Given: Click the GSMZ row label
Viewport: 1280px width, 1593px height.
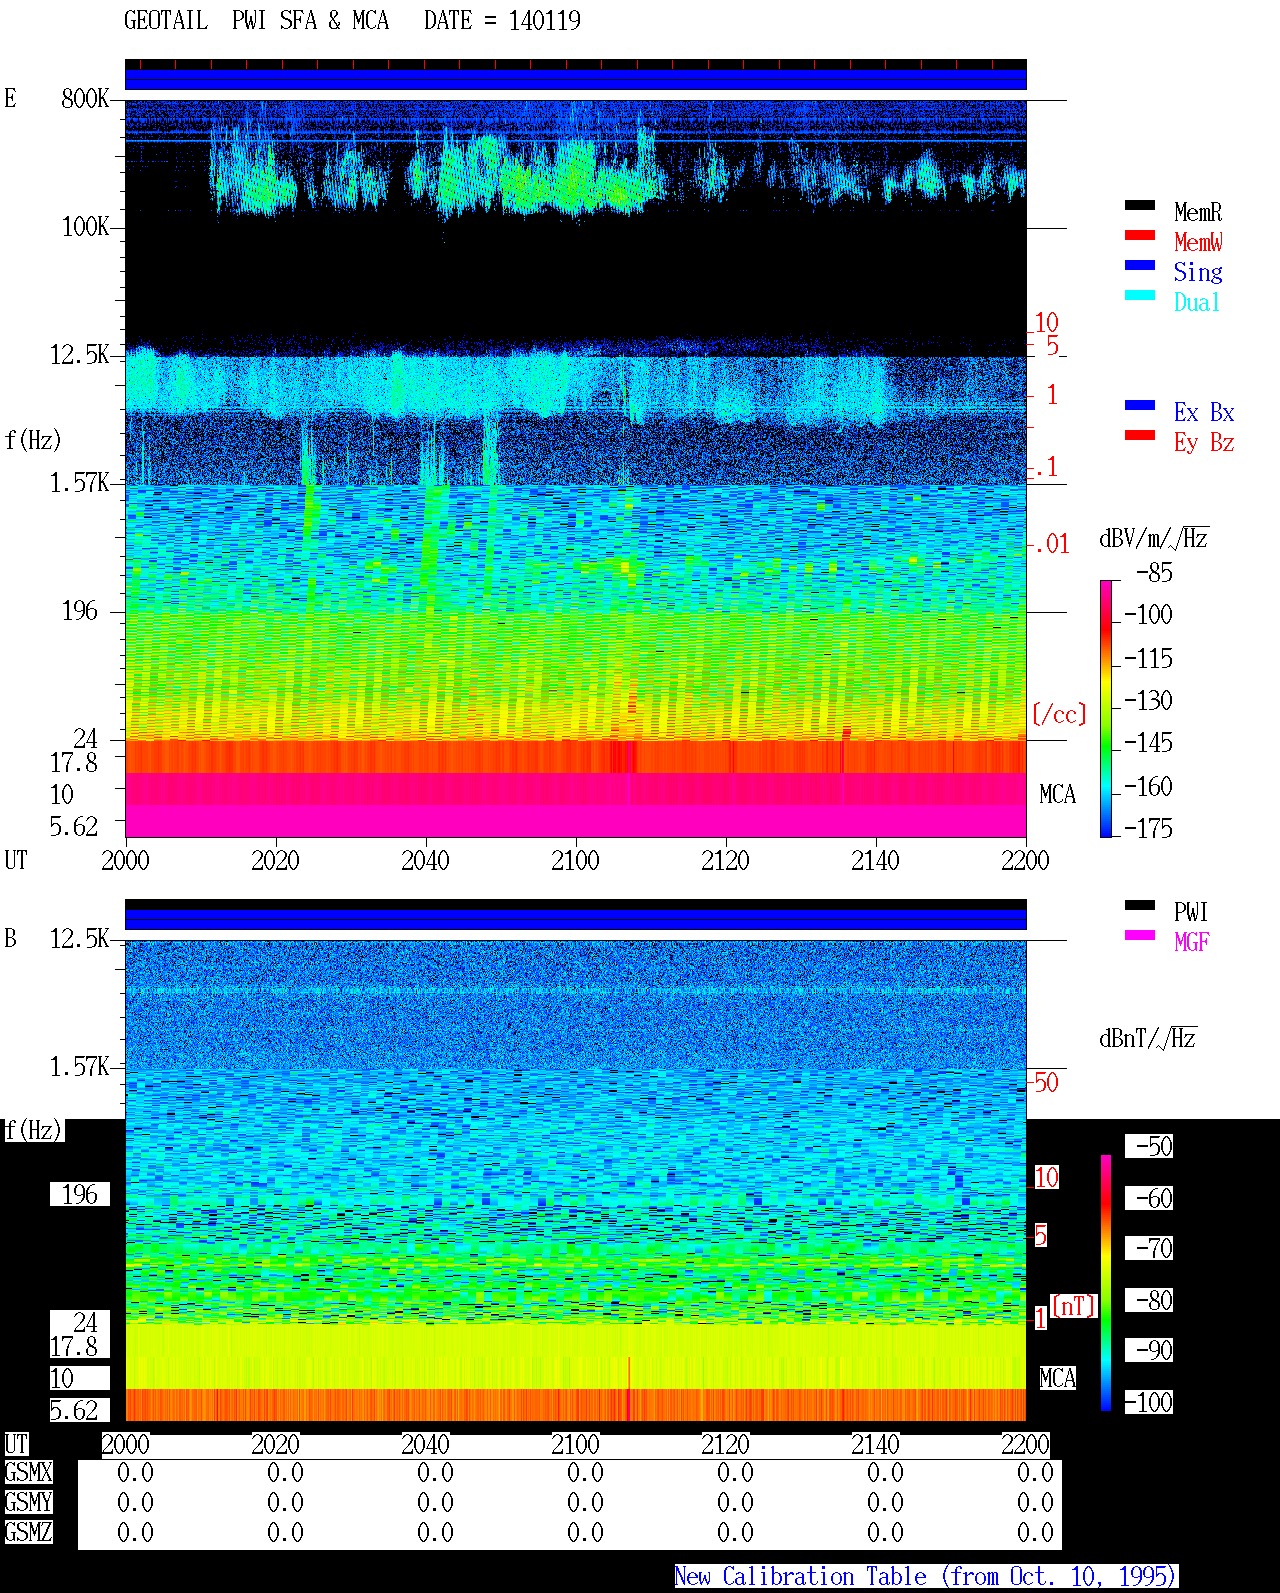Looking at the screenshot, I should (28, 1532).
